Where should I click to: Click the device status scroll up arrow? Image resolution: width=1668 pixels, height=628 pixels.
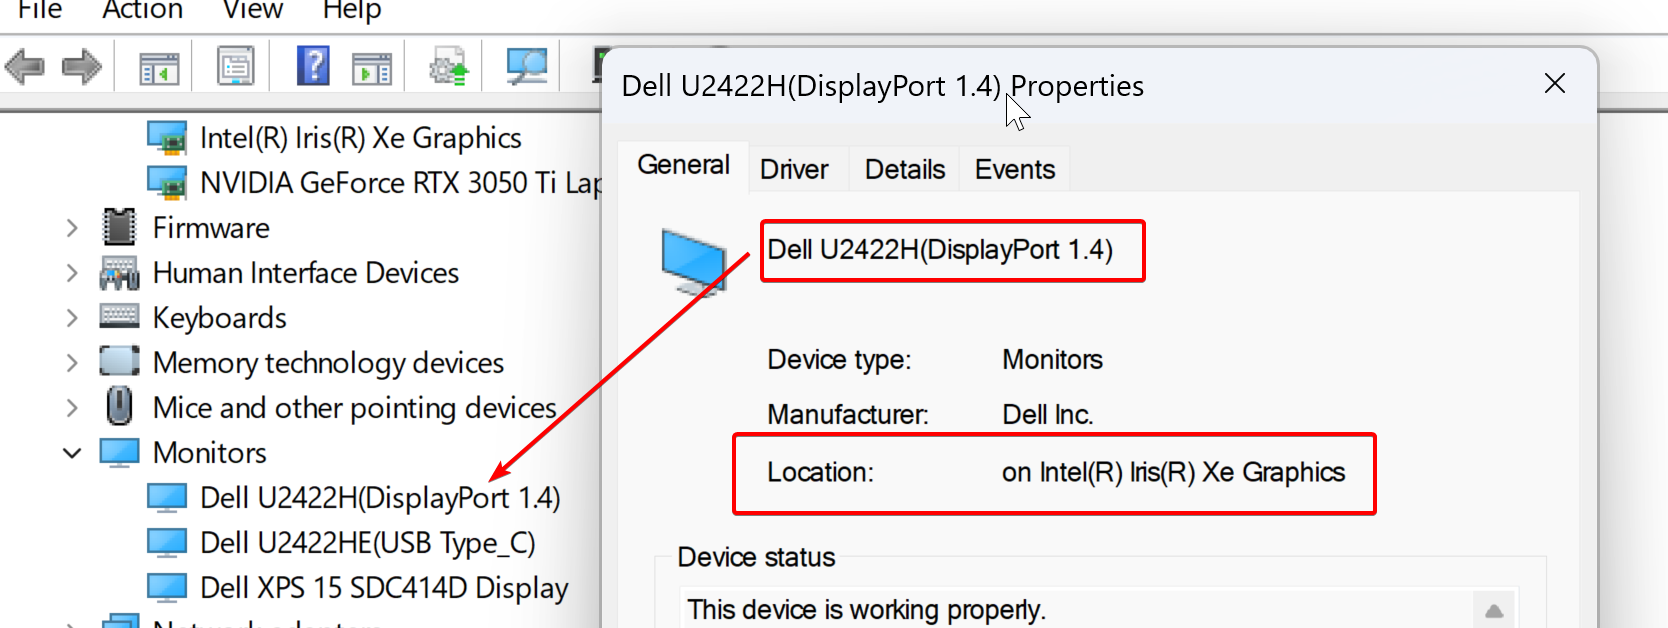pos(1494,610)
